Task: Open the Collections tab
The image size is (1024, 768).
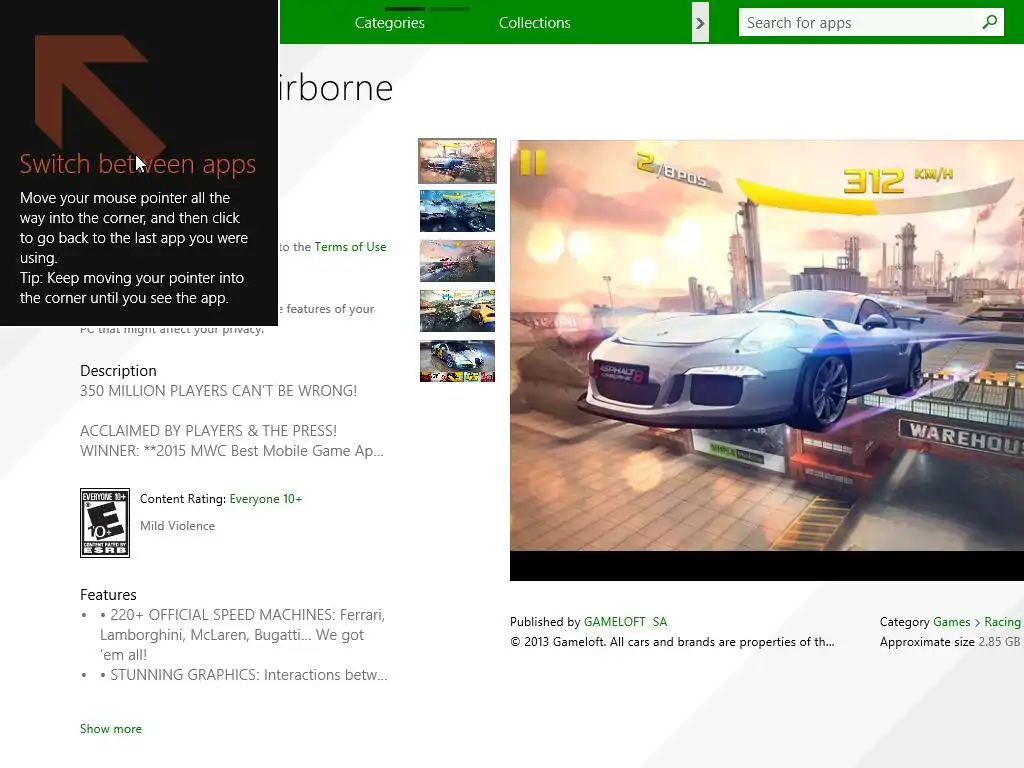Action: [534, 23]
